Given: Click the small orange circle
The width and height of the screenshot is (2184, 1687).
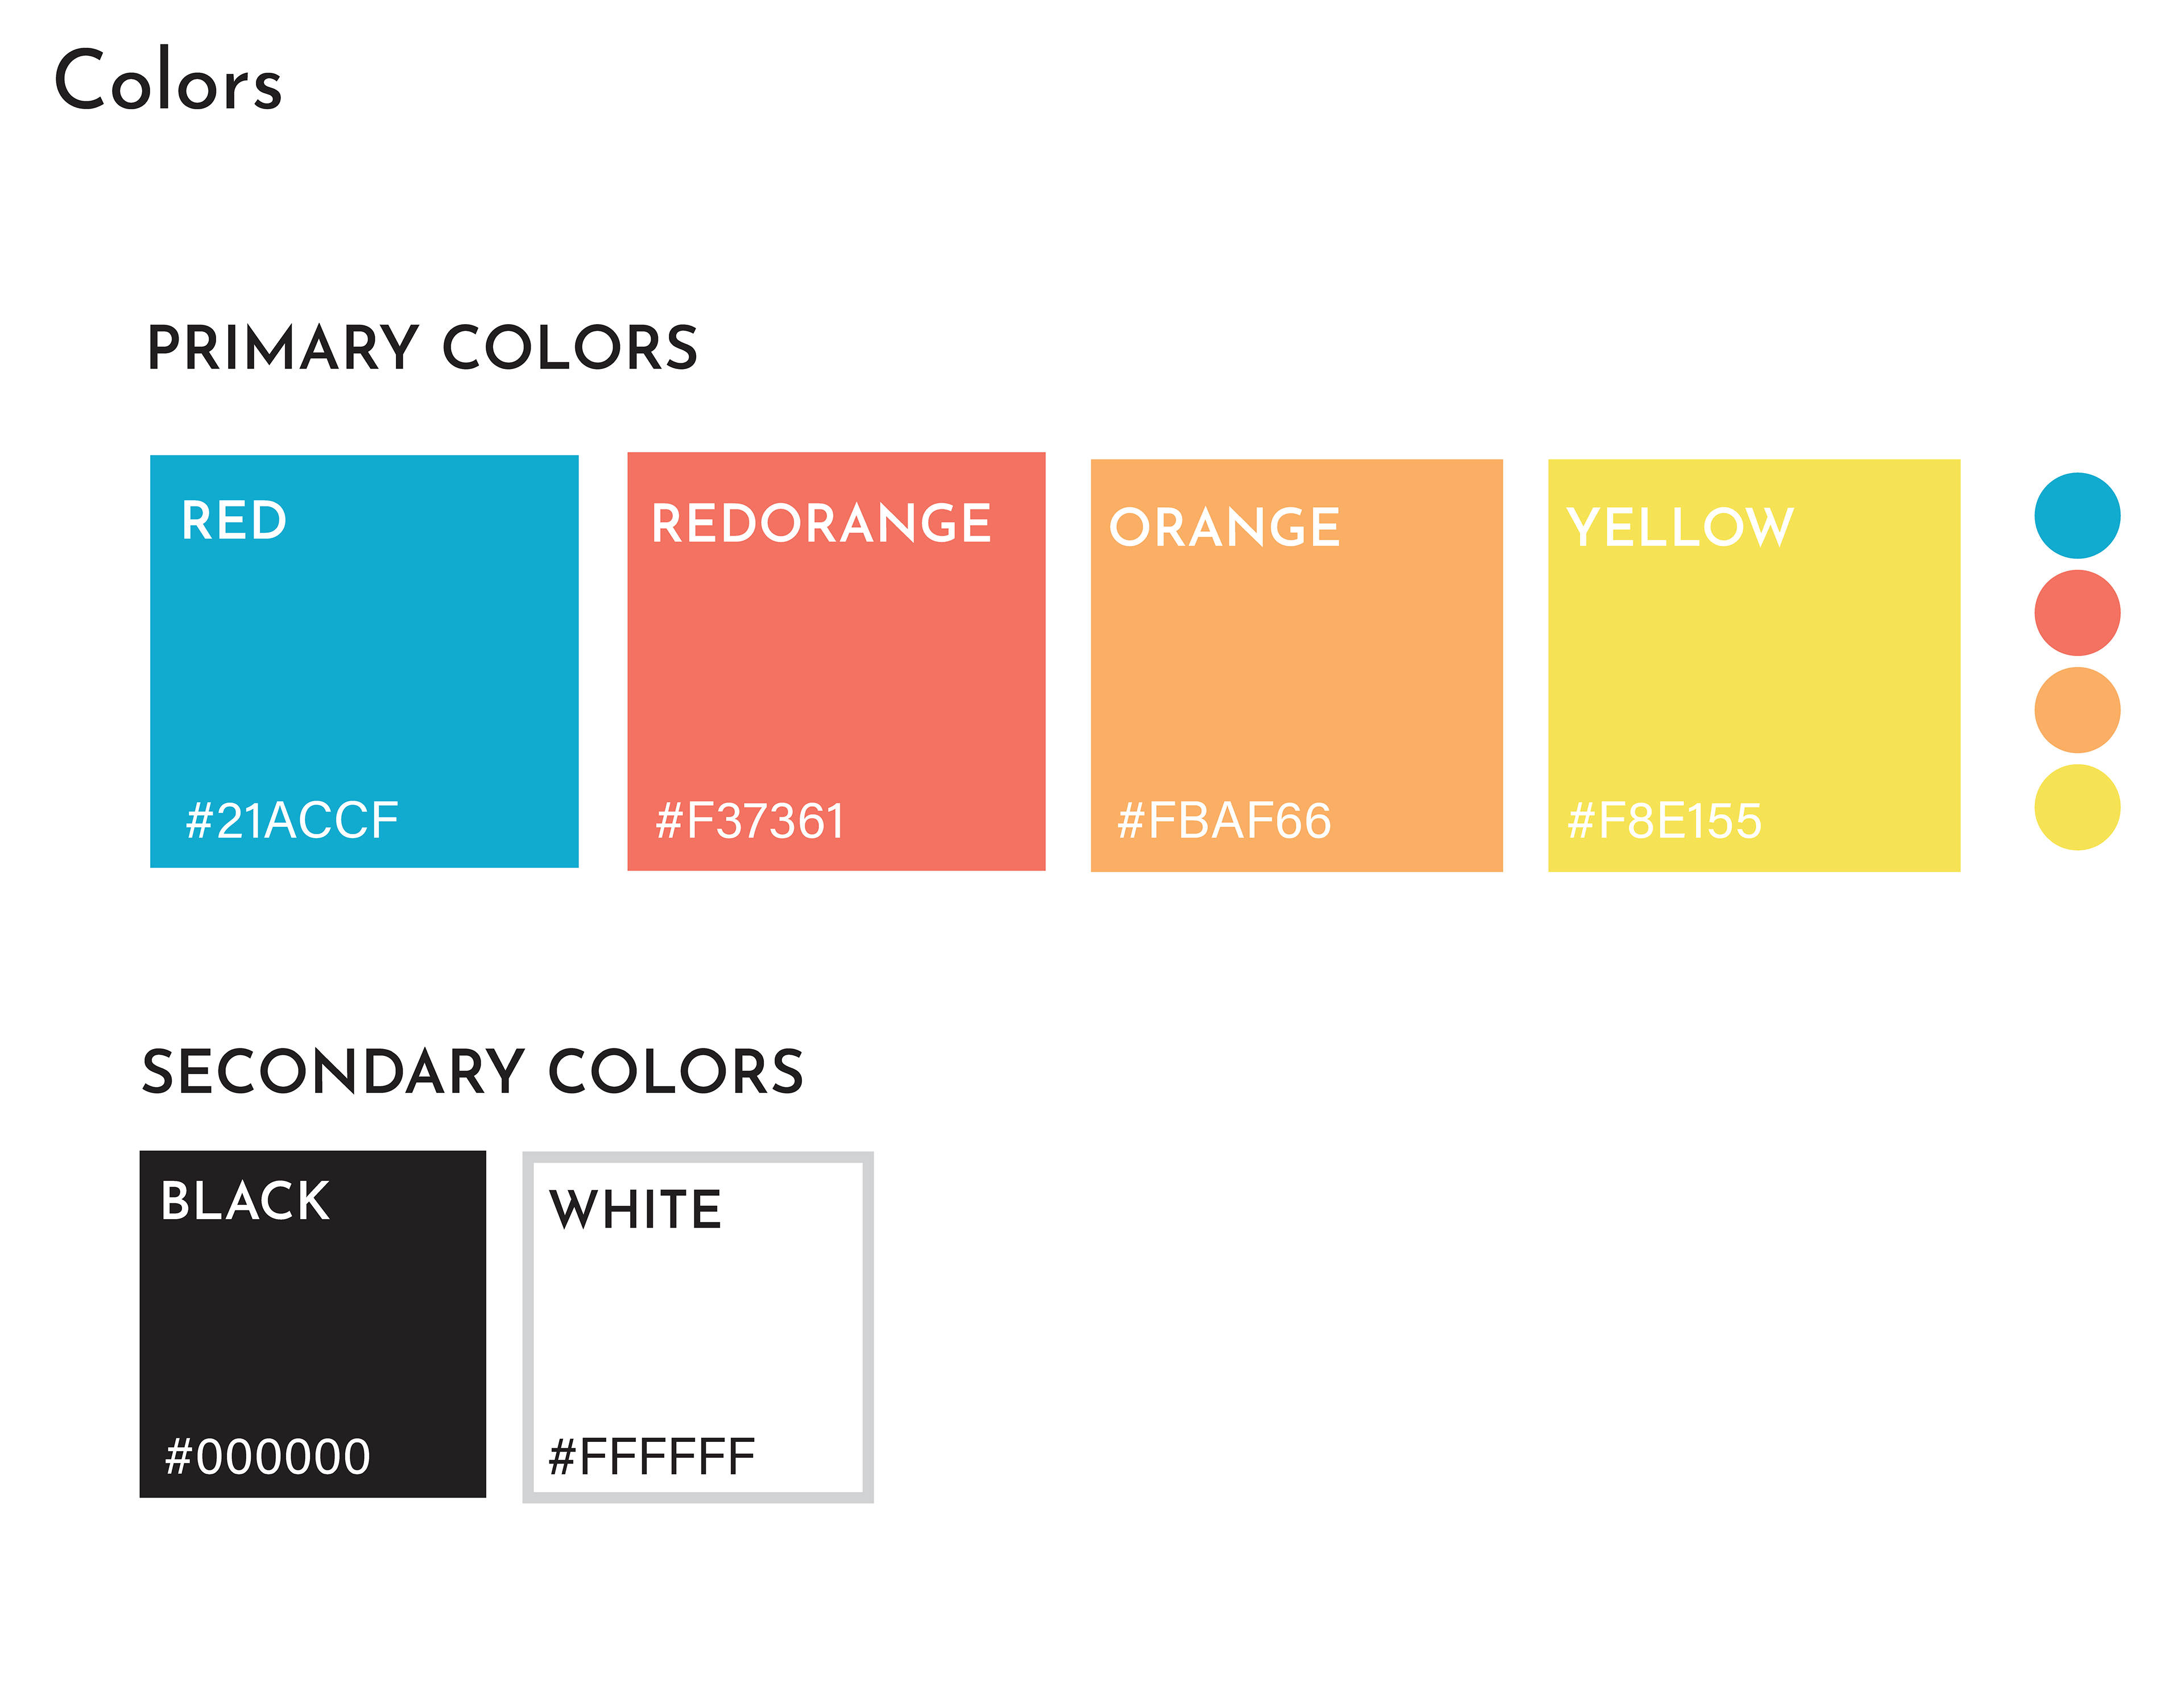Looking at the screenshot, I should pyautogui.click(x=2077, y=709).
